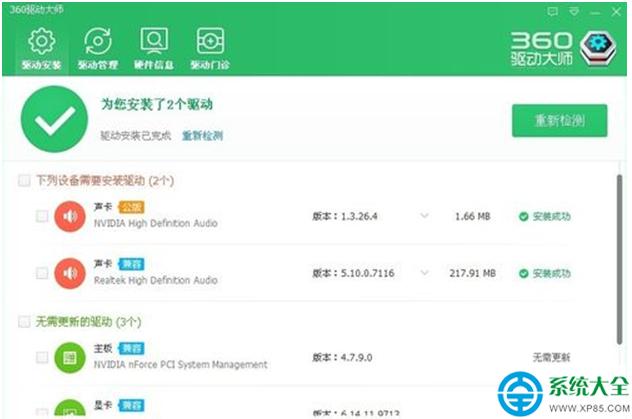Click the Realtek sound card speaker icon
The height and width of the screenshot is (419, 632).
tap(69, 272)
